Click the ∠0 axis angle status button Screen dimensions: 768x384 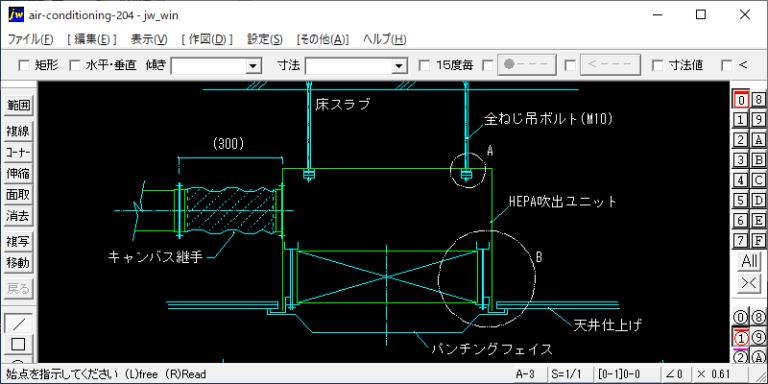click(676, 374)
